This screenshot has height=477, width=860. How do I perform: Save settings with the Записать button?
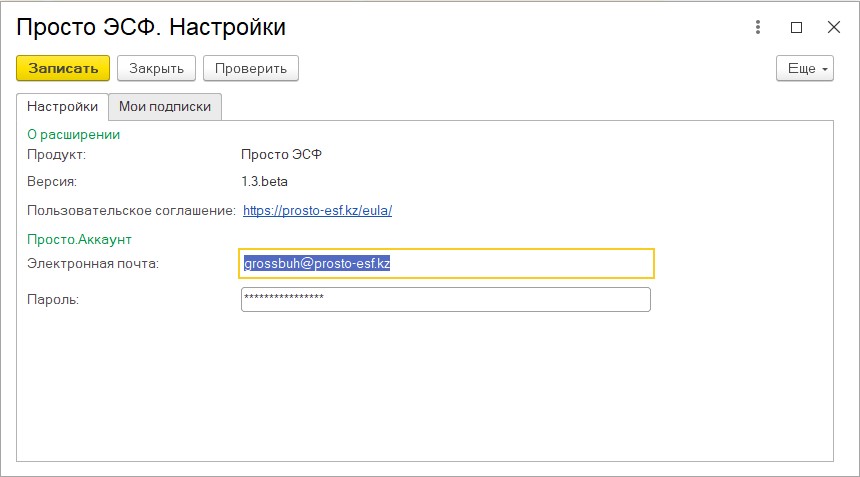click(63, 69)
